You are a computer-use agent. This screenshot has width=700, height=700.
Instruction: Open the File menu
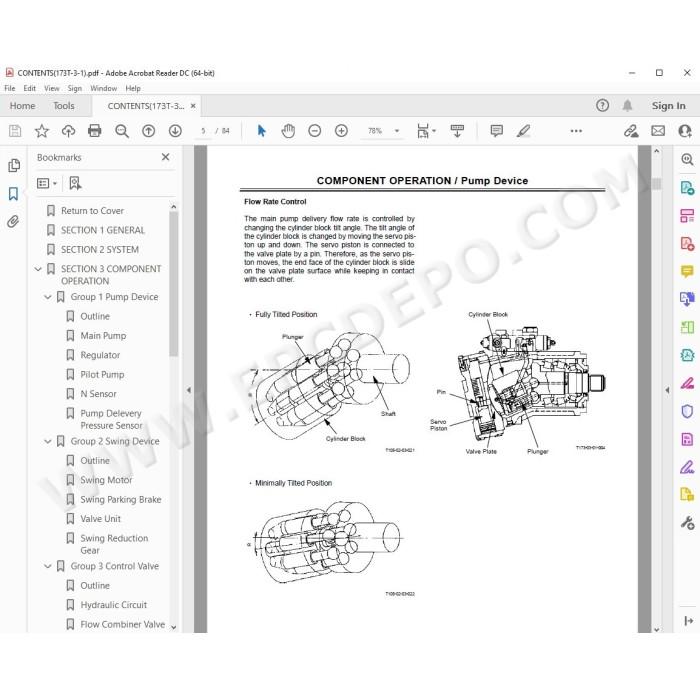9,88
